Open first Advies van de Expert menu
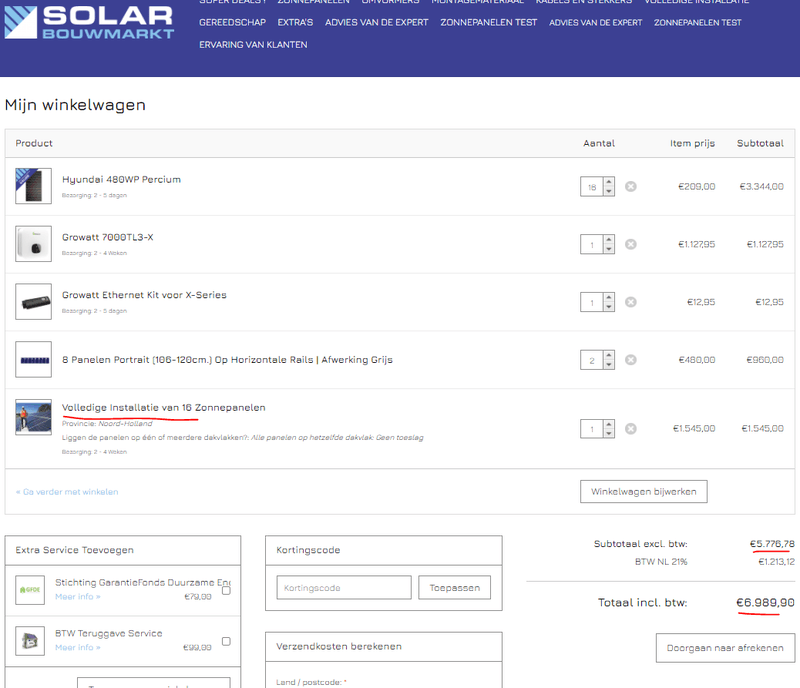The image size is (800, 688). (x=377, y=22)
